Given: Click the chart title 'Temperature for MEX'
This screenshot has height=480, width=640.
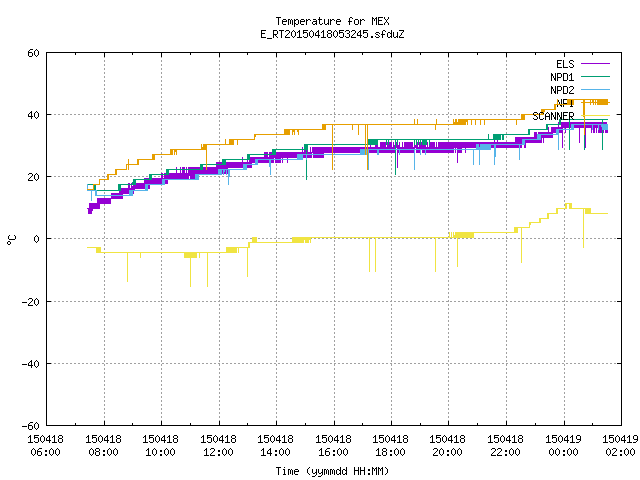Looking at the screenshot, I should pos(332,21).
